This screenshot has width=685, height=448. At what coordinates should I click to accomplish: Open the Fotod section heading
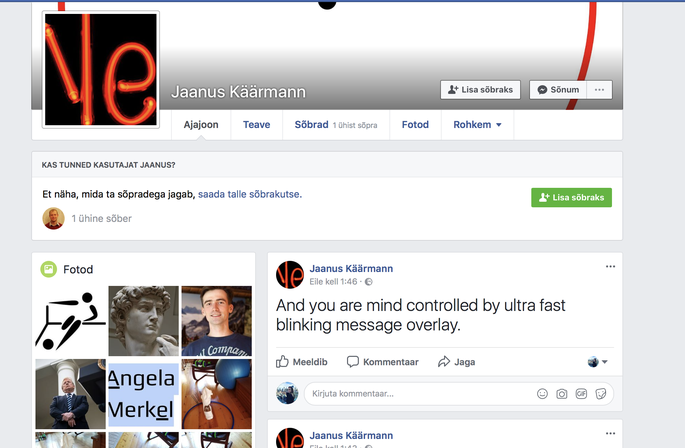pos(78,269)
